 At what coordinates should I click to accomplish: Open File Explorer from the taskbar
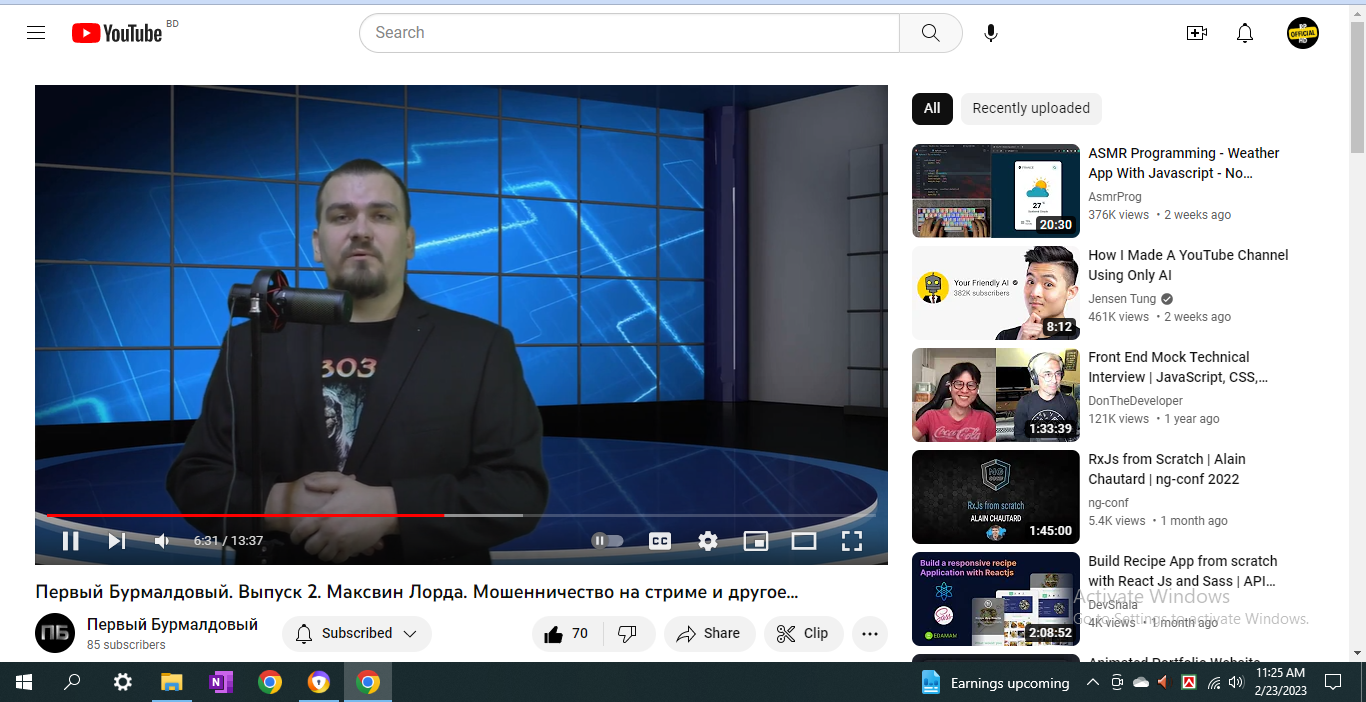[172, 682]
